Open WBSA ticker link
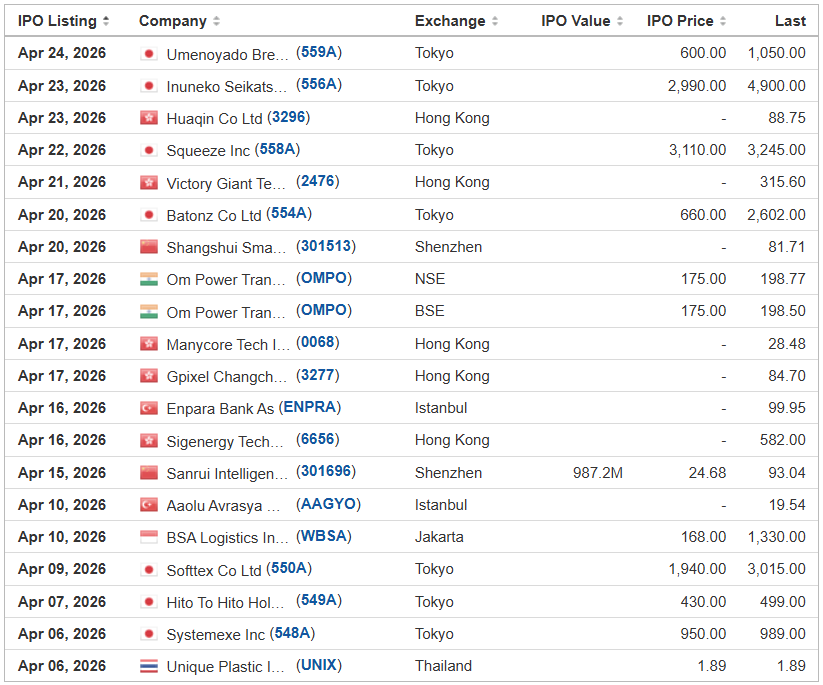The height and width of the screenshot is (685, 823). [x=324, y=536]
